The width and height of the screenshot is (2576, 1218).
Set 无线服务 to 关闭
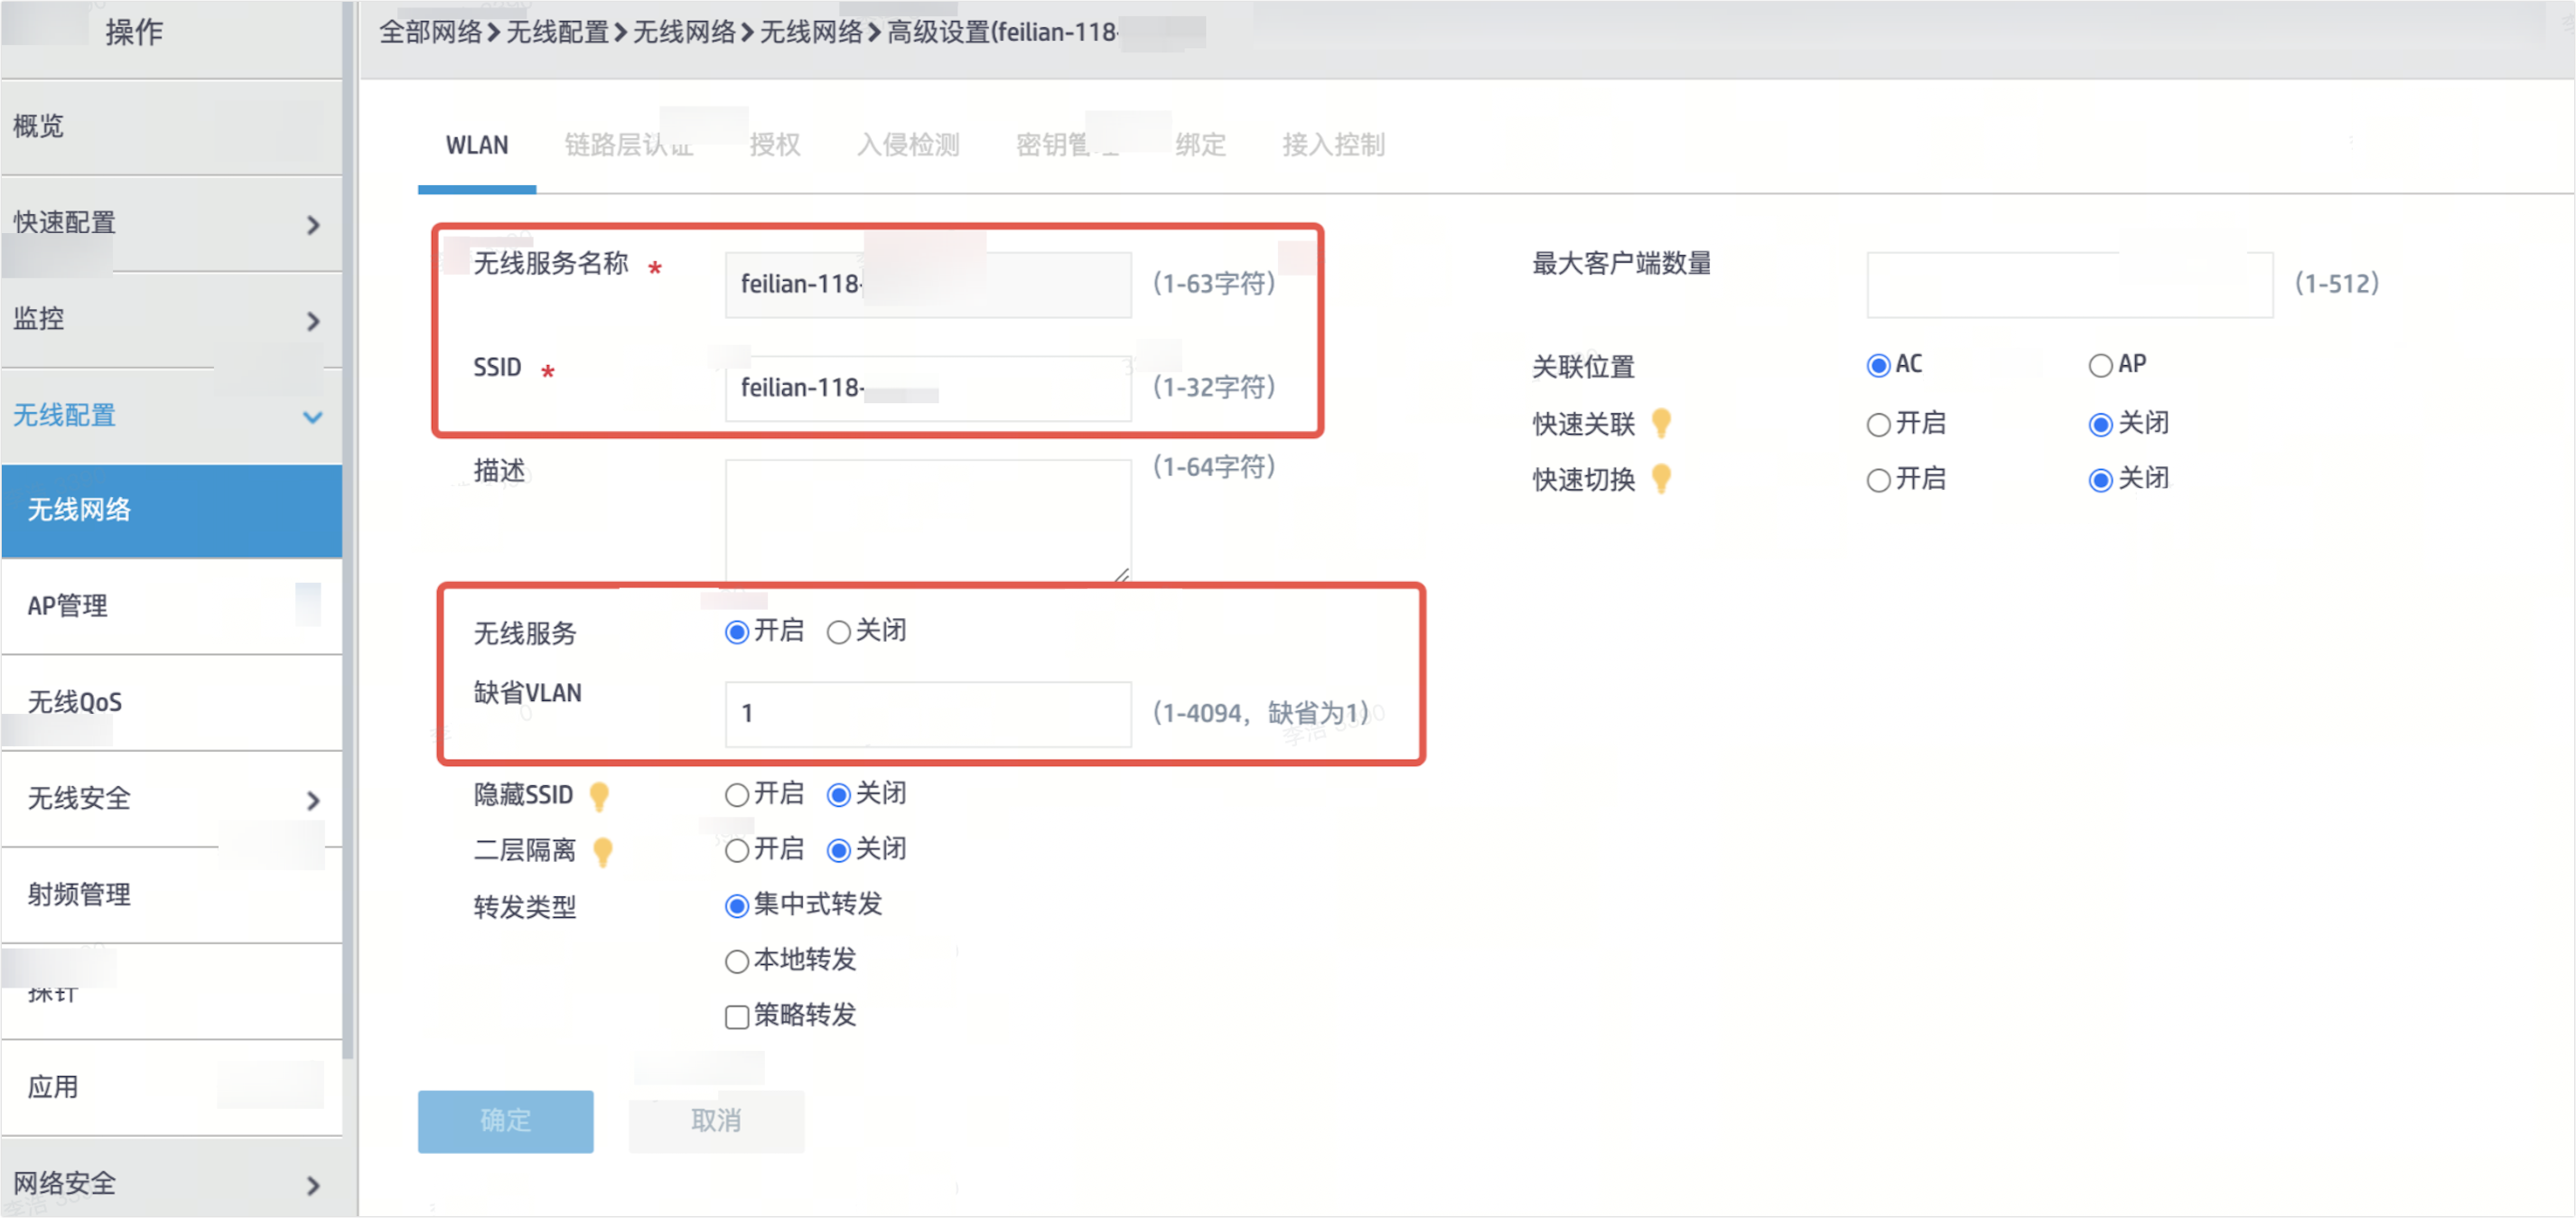[839, 633]
